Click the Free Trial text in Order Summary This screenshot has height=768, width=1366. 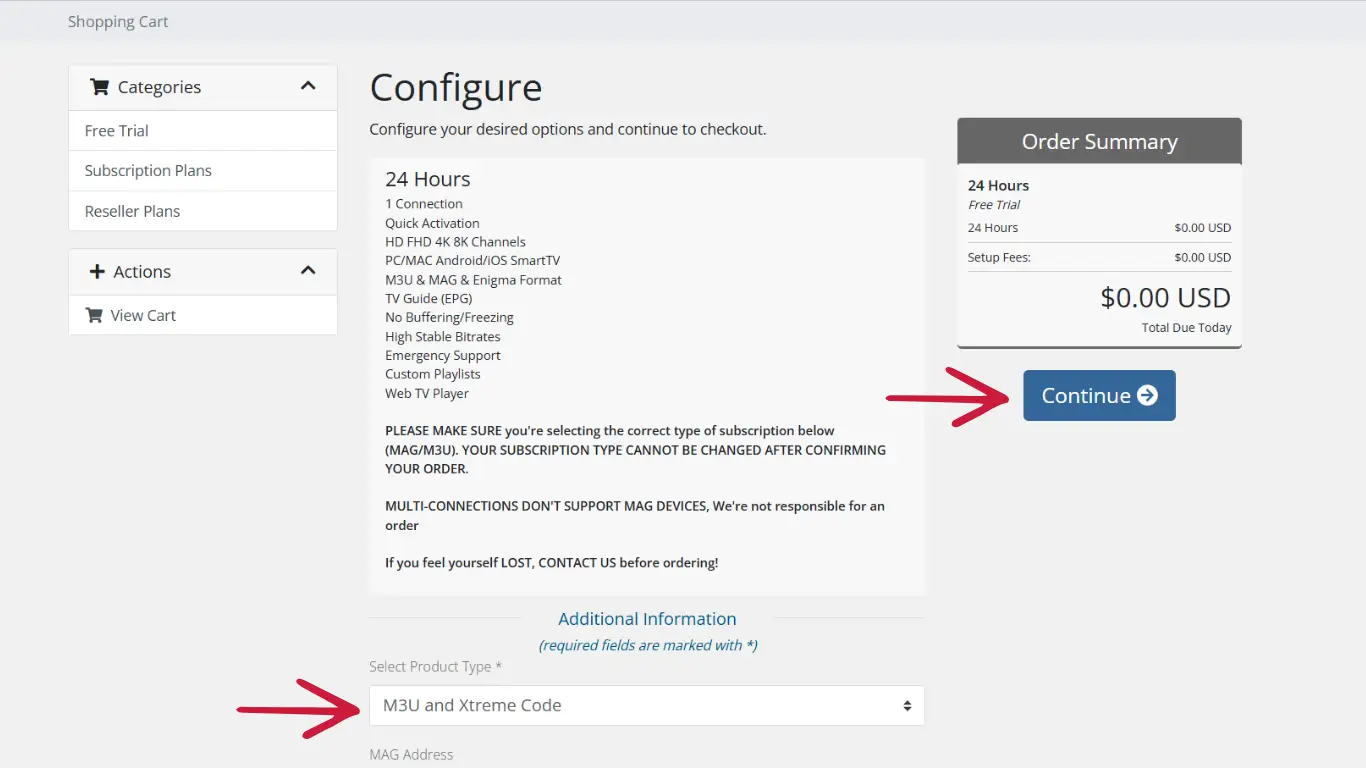coord(994,204)
